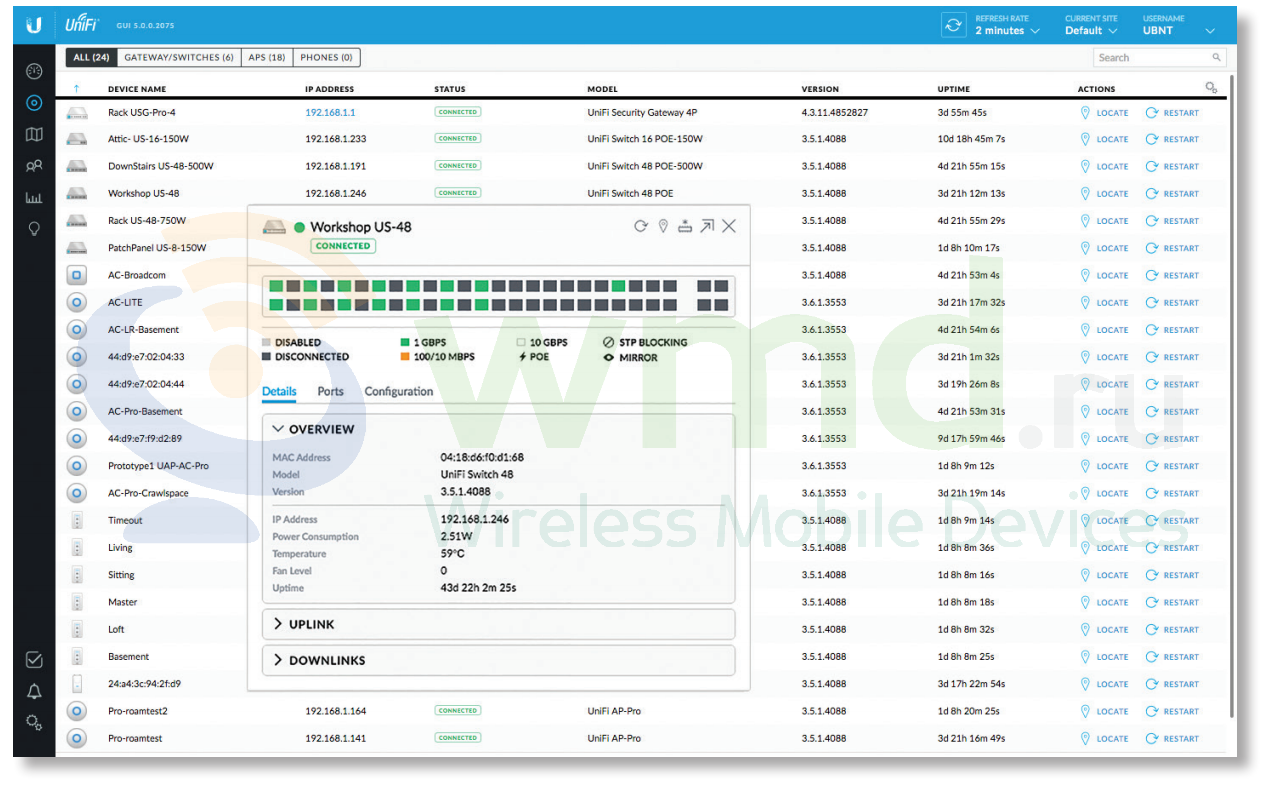Viewport: 1265px width, 787px height.
Task: Open the Alerts bell in the sidebar
Action: [34, 691]
